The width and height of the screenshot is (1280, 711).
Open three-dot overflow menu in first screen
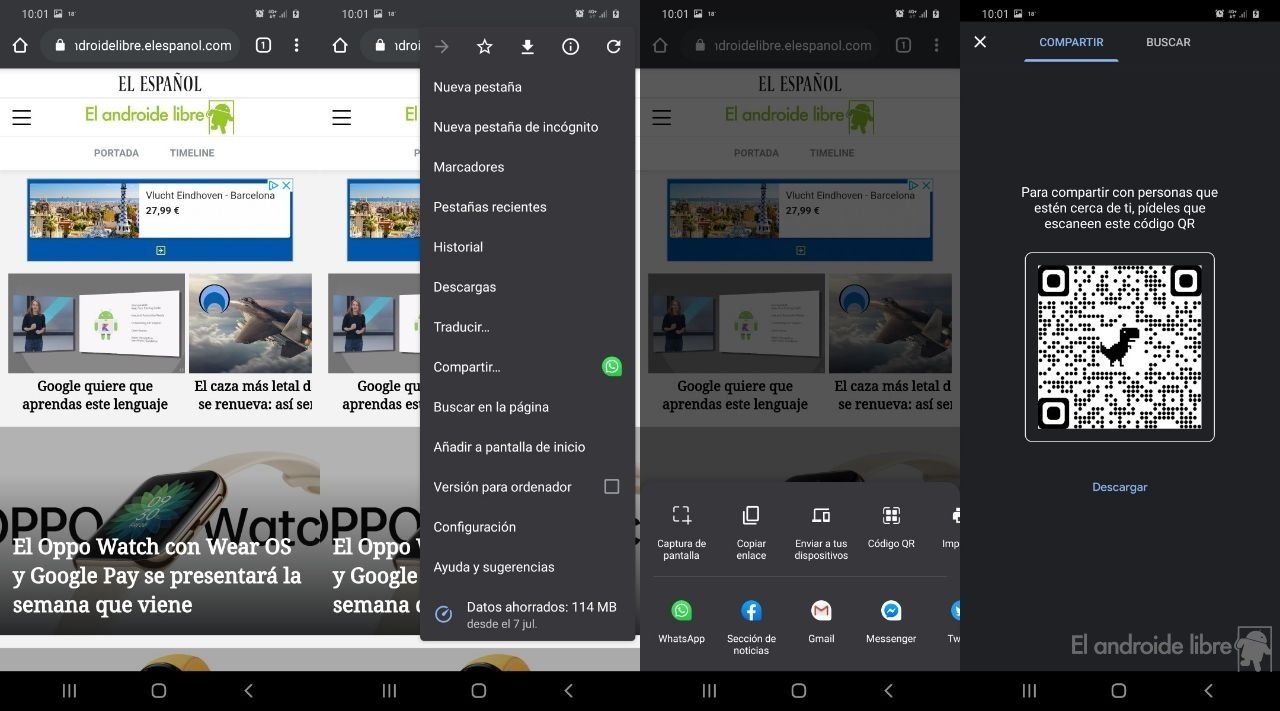coord(297,45)
